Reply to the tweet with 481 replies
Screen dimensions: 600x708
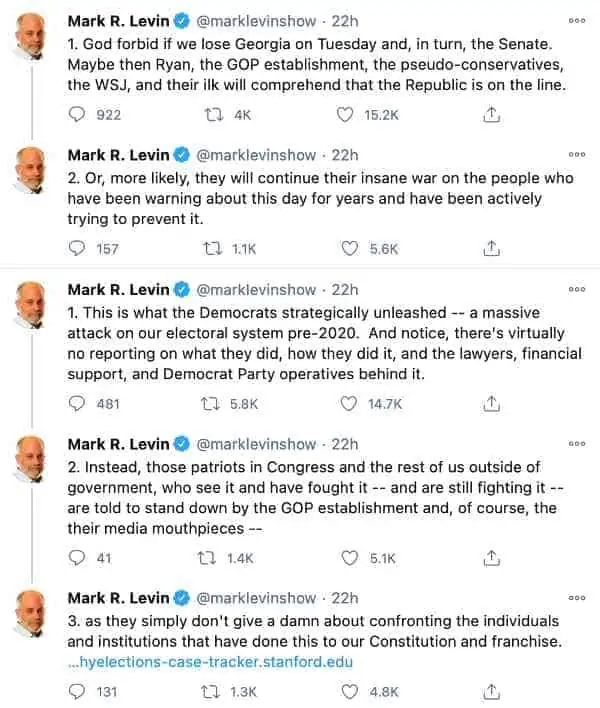[x=76, y=403]
